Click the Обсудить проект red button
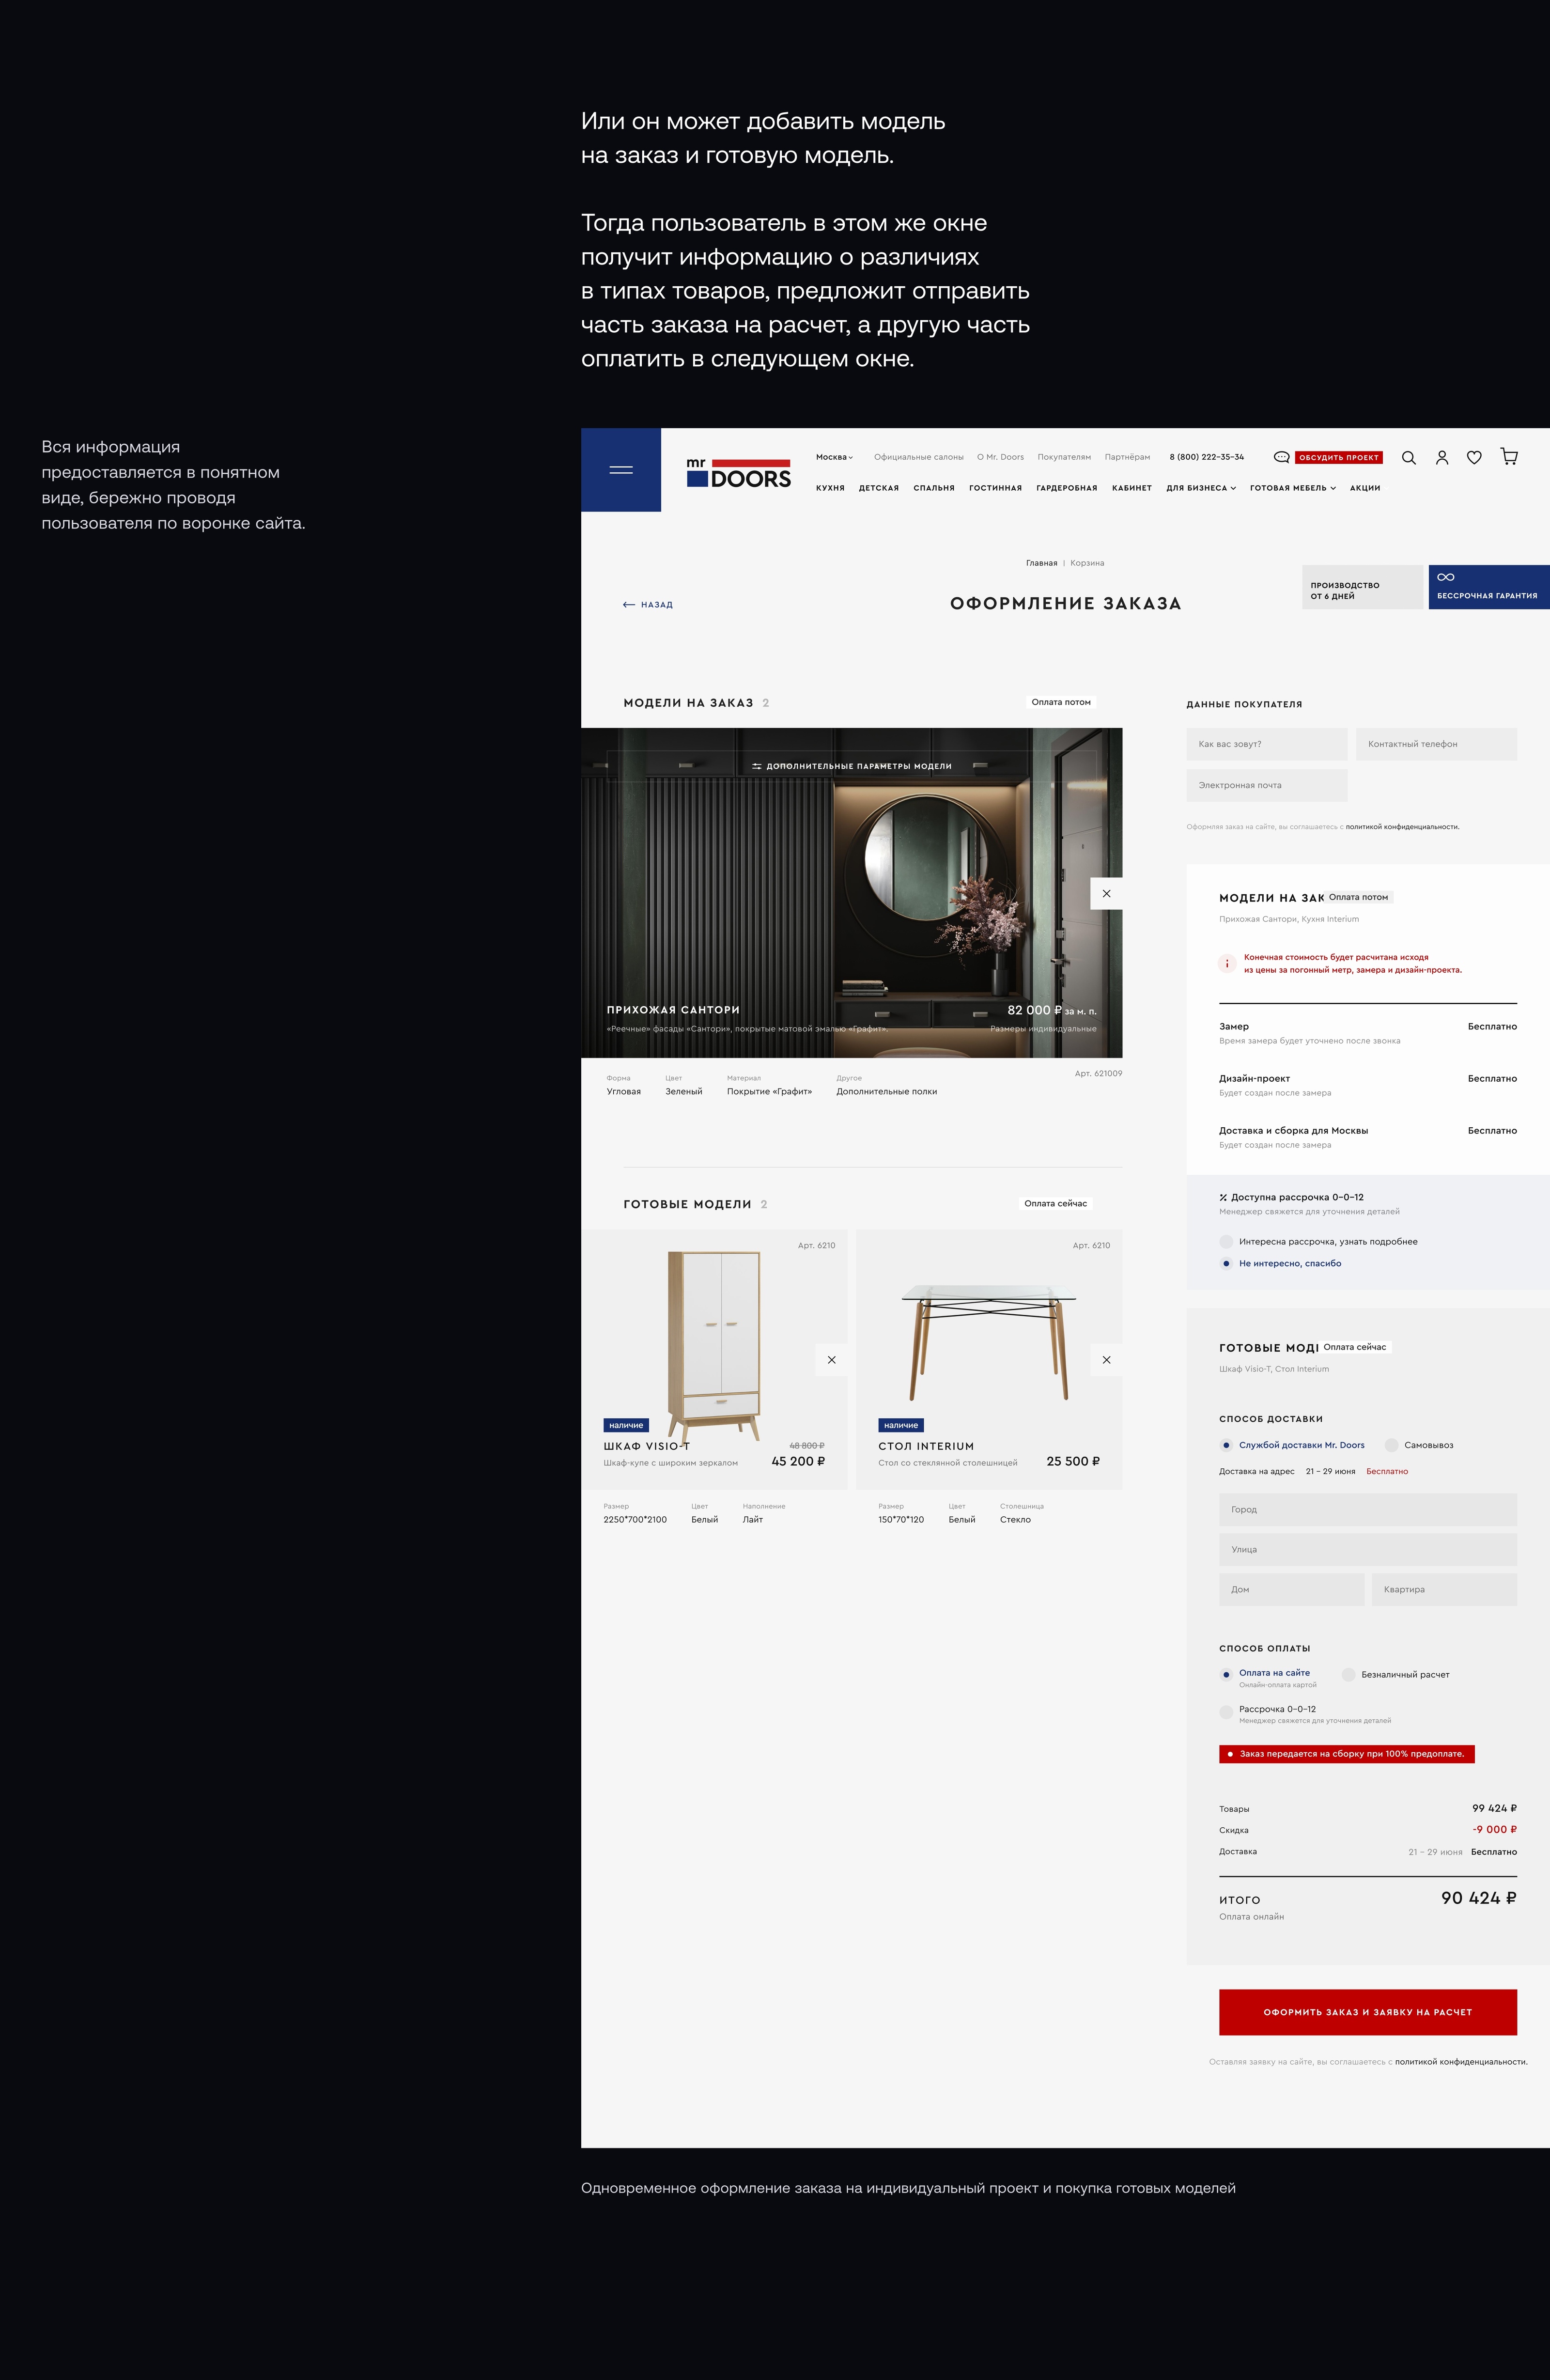1550x2380 pixels. pyautogui.click(x=1338, y=457)
